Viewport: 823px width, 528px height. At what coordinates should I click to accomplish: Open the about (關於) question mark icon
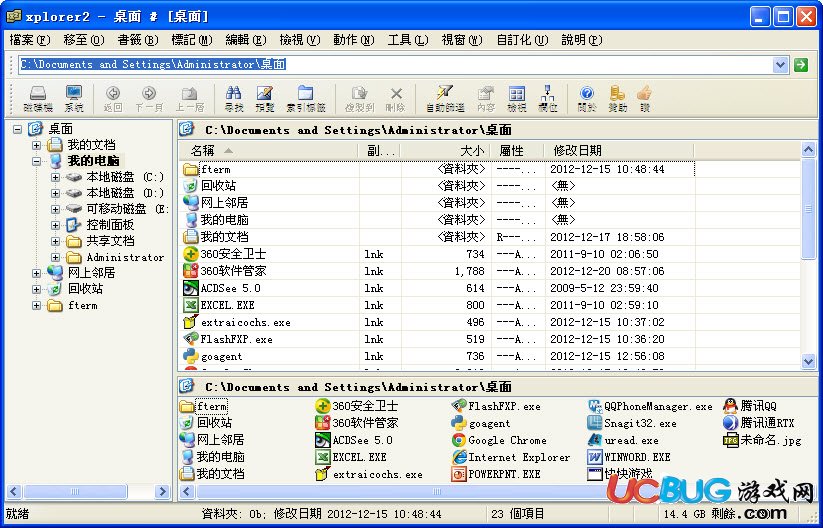(587, 98)
